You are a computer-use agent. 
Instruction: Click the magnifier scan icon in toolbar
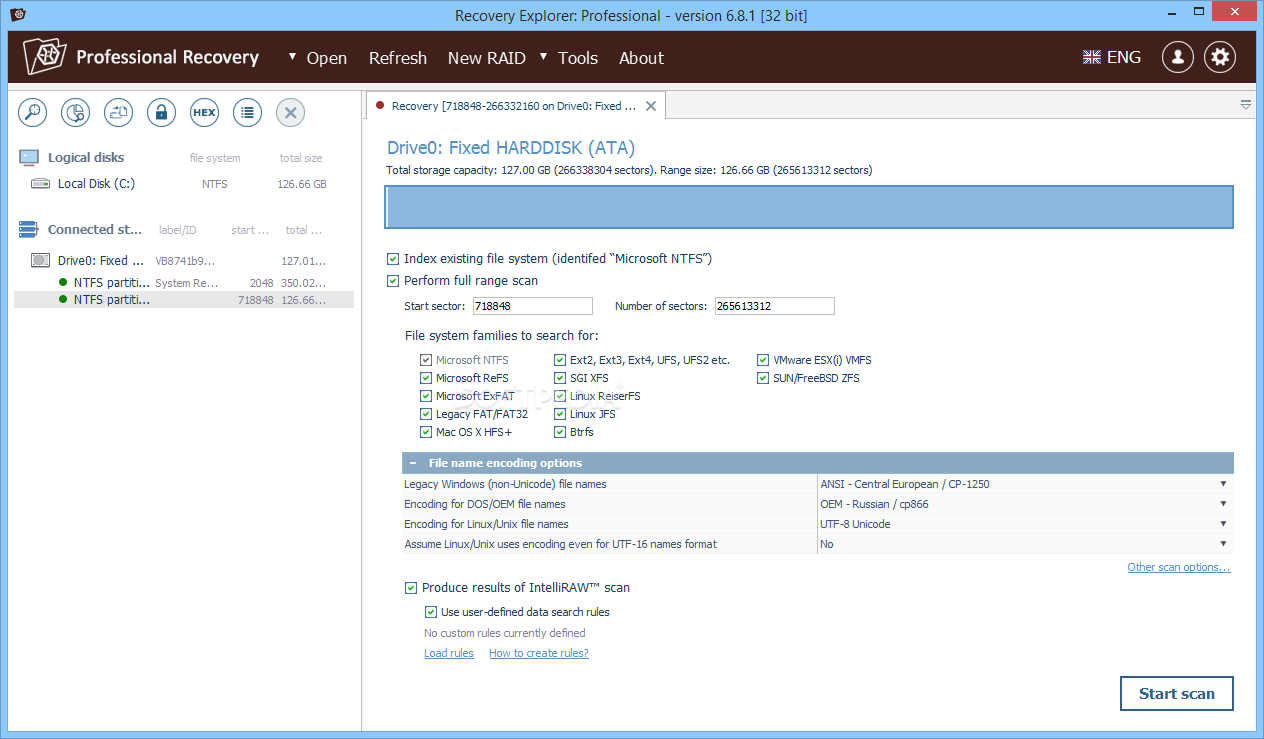(33, 113)
